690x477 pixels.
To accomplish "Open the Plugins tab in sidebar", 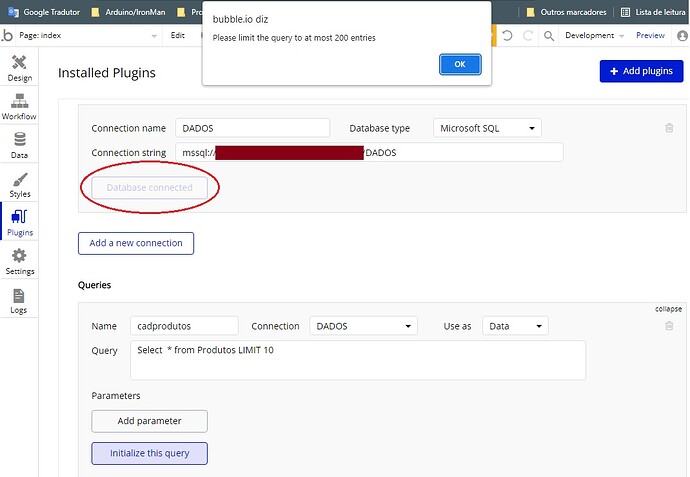I will (19, 223).
